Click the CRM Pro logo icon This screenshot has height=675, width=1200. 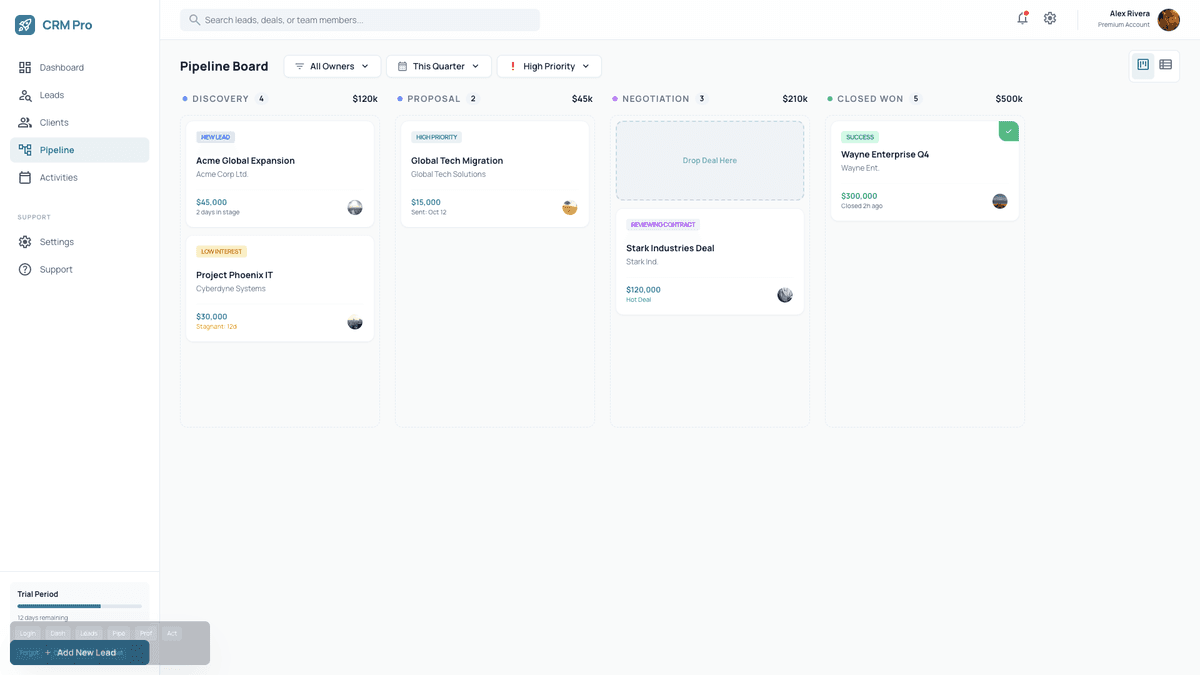click(x=22, y=24)
